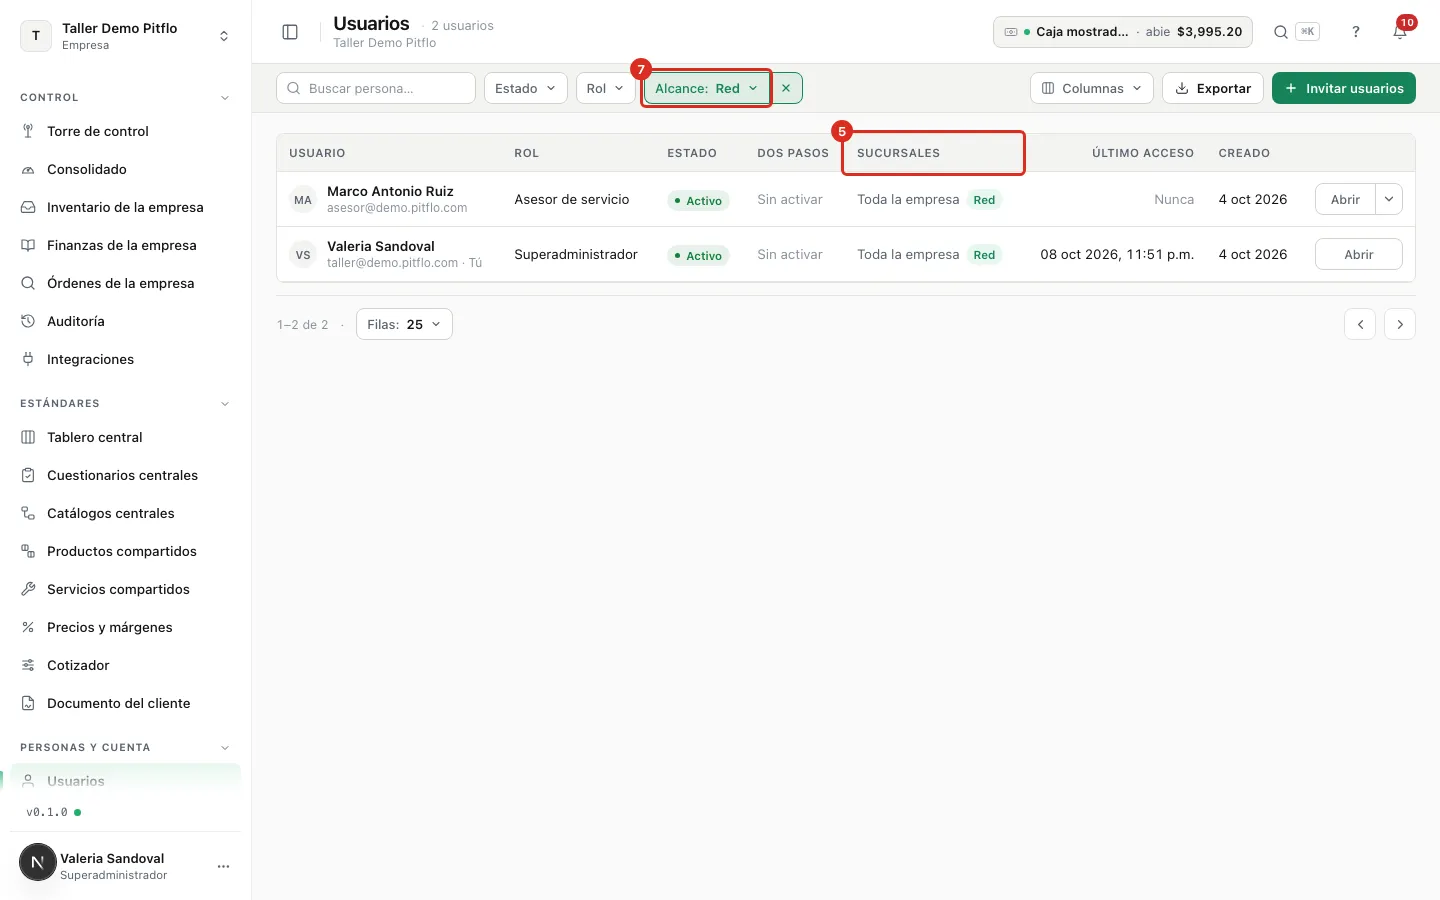Focus the Buscar persona search field
Screen dimensions: 1440x900
click(376, 88)
